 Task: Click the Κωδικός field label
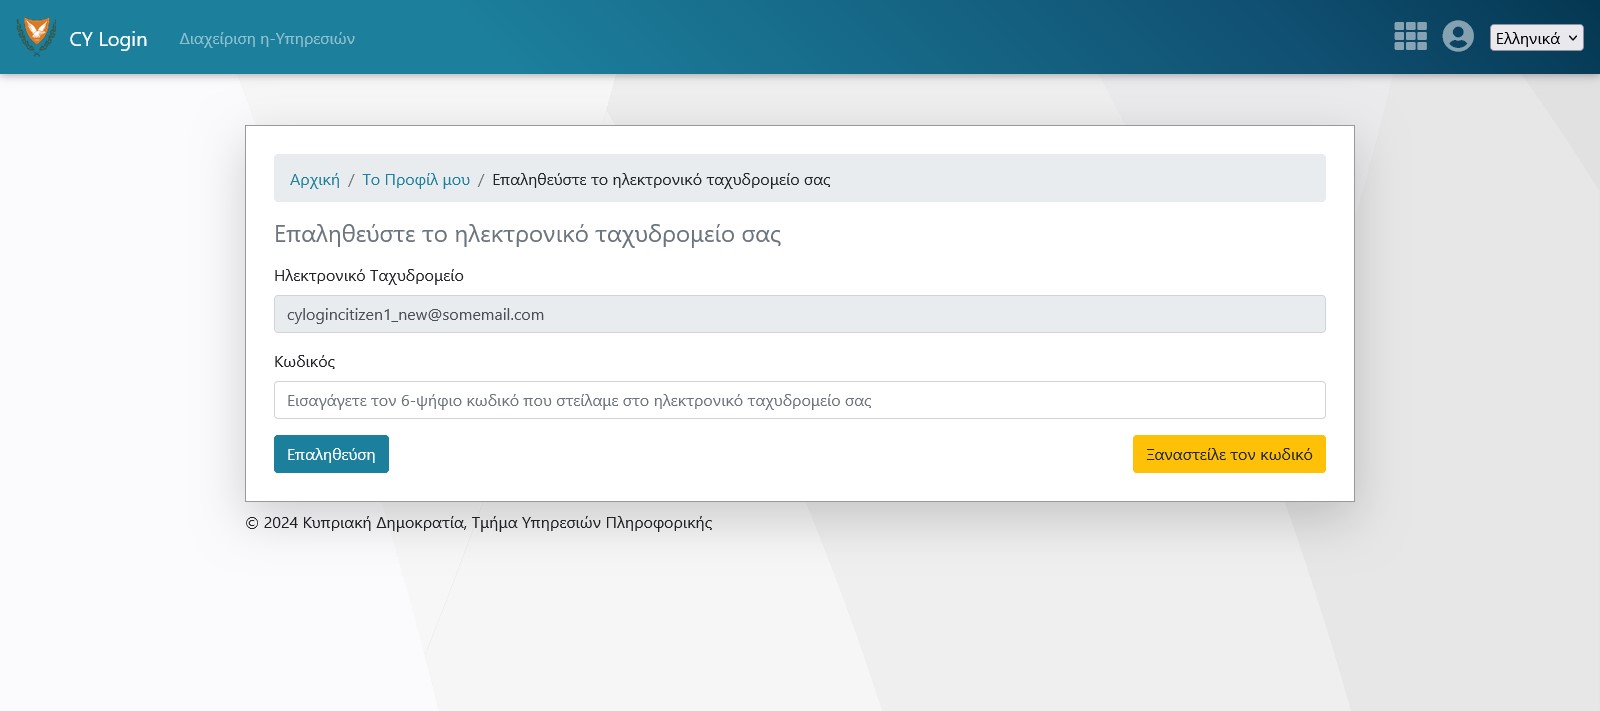click(x=305, y=362)
